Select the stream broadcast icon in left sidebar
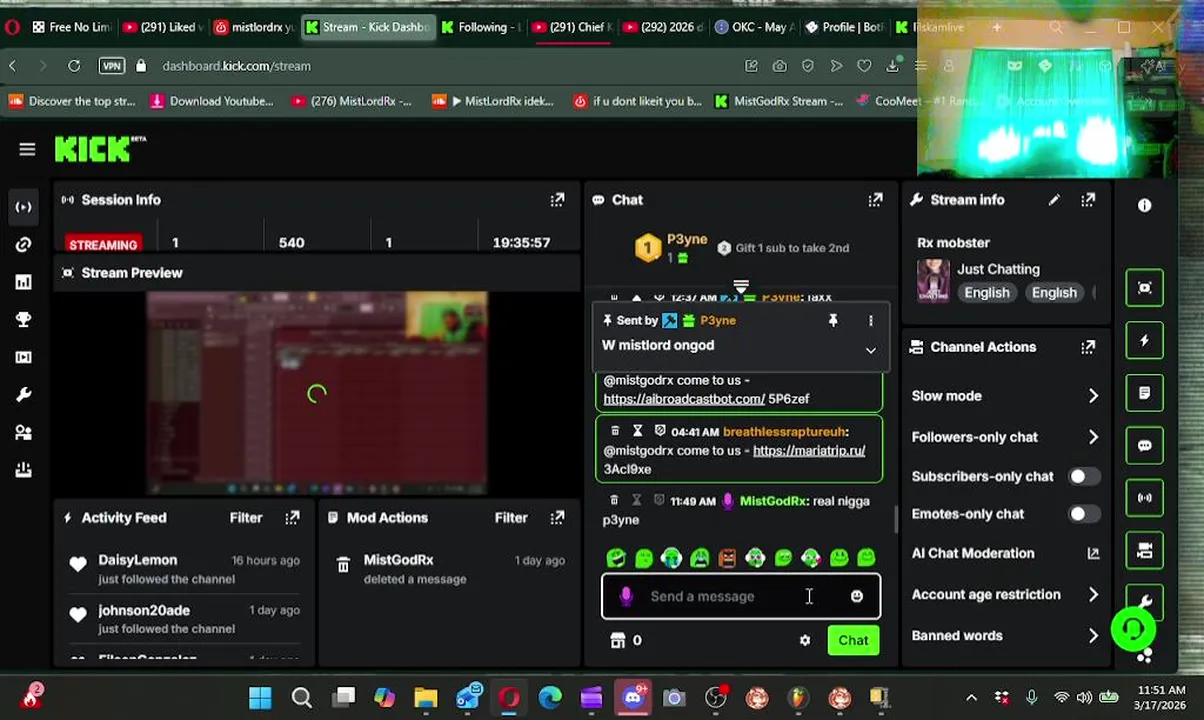 click(x=23, y=207)
